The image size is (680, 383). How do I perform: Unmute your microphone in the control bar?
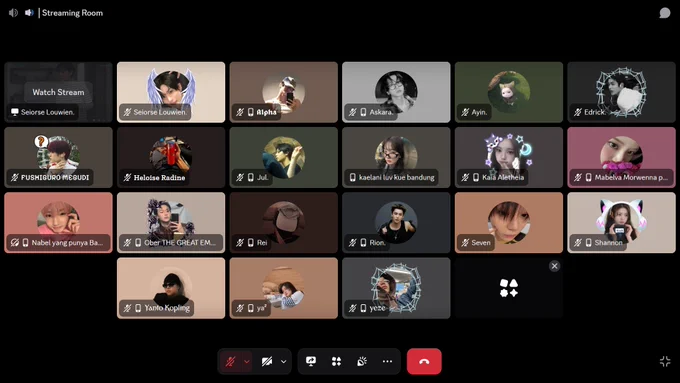(x=230, y=361)
